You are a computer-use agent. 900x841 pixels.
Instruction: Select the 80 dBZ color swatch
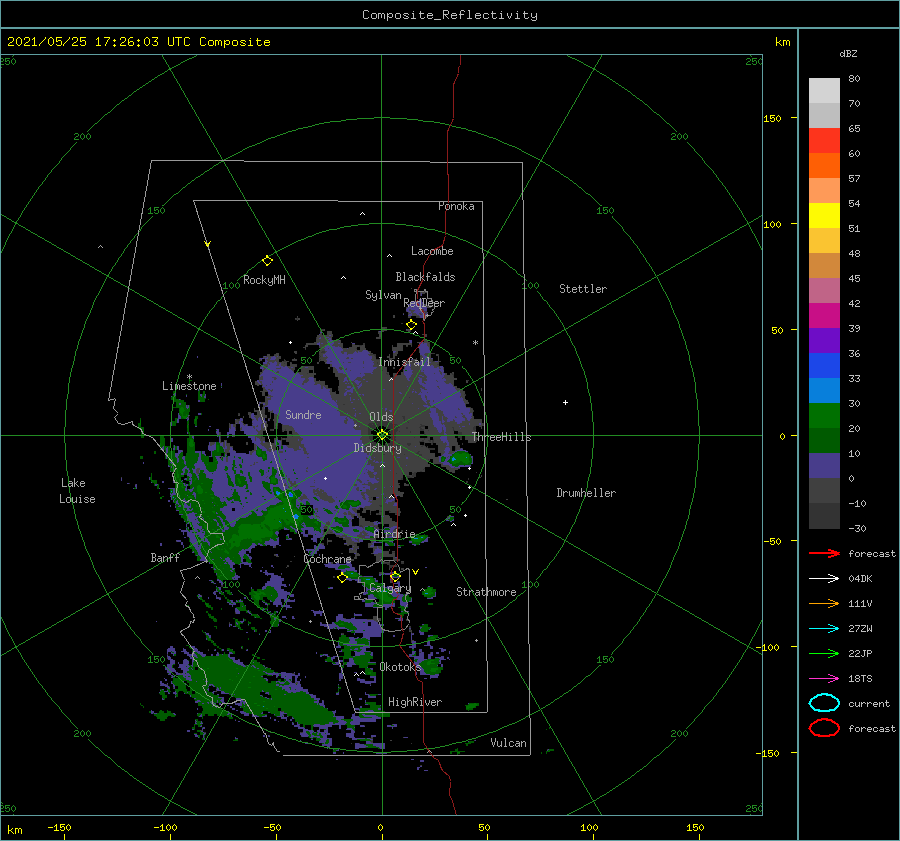pos(824,90)
